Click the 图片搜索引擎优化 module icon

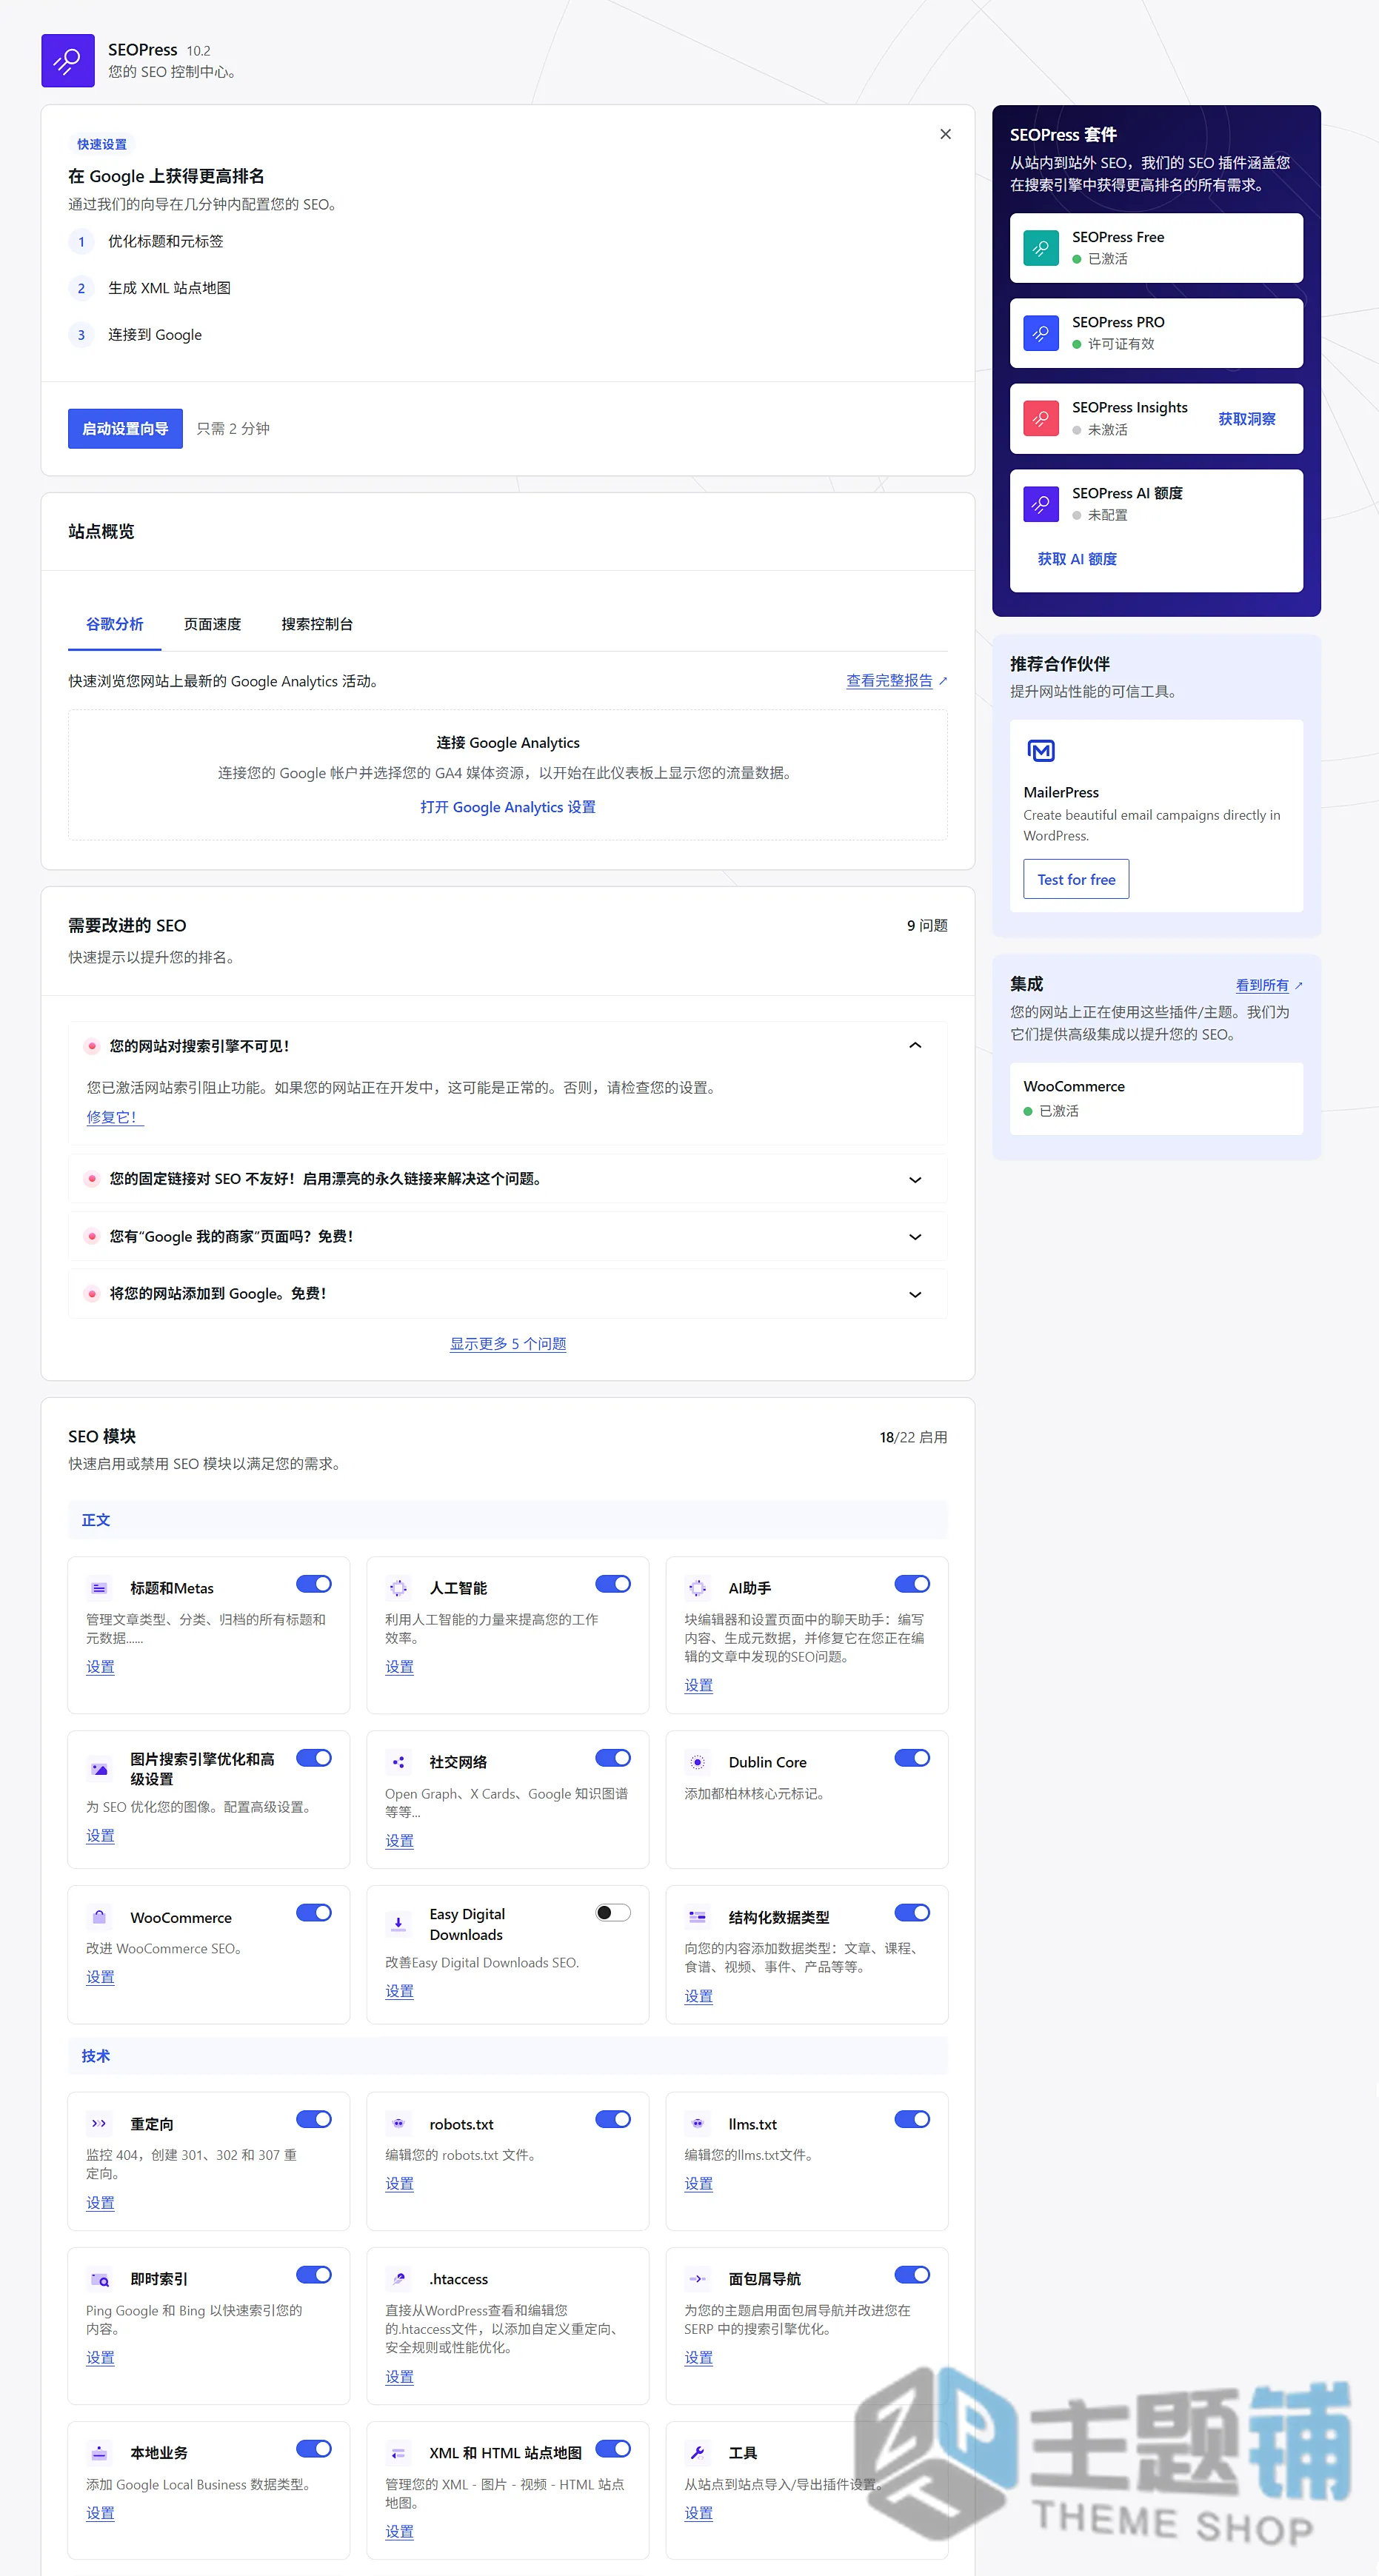[99, 1768]
